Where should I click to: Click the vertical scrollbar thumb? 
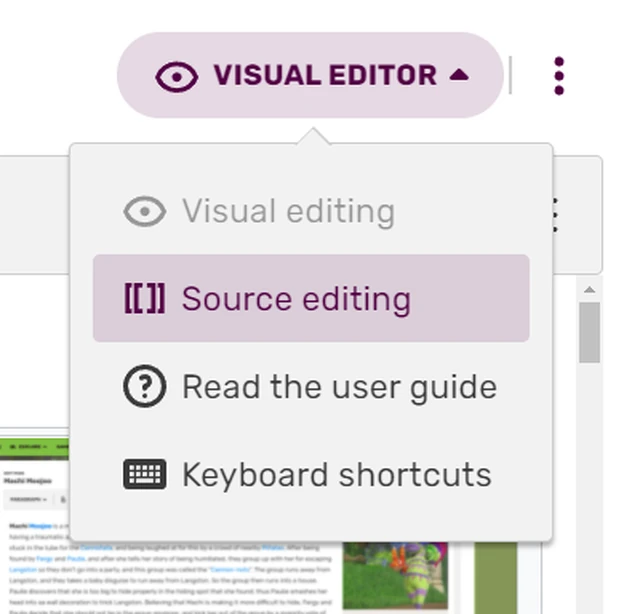point(589,332)
